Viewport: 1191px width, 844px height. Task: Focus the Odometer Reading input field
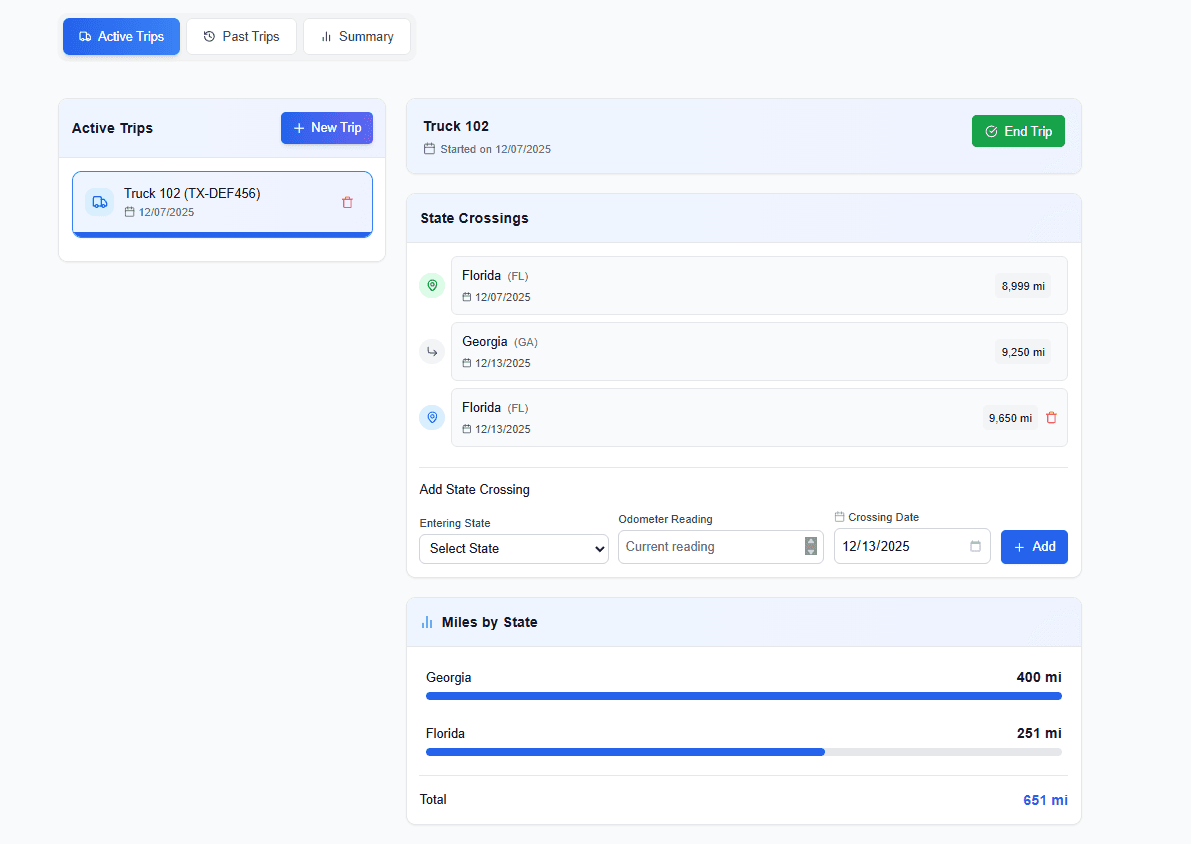coord(710,547)
